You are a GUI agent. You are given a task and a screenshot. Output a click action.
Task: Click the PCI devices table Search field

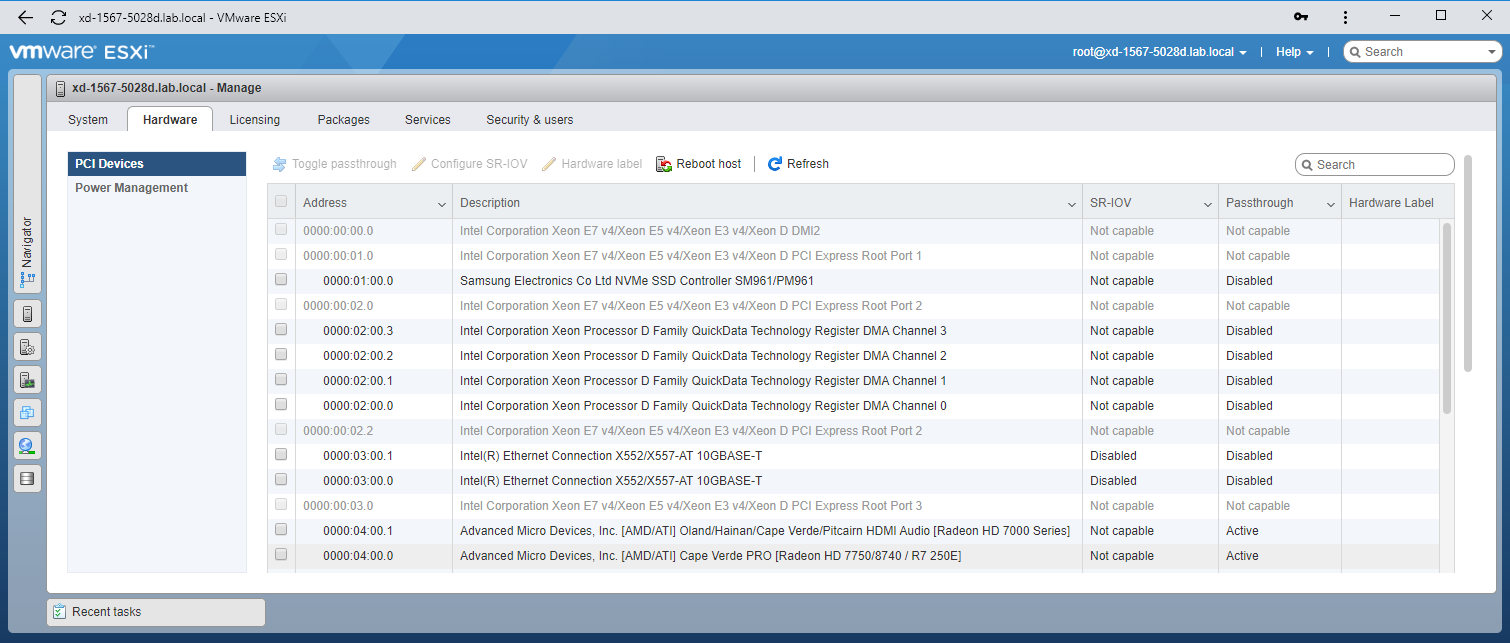pyautogui.click(x=1375, y=165)
